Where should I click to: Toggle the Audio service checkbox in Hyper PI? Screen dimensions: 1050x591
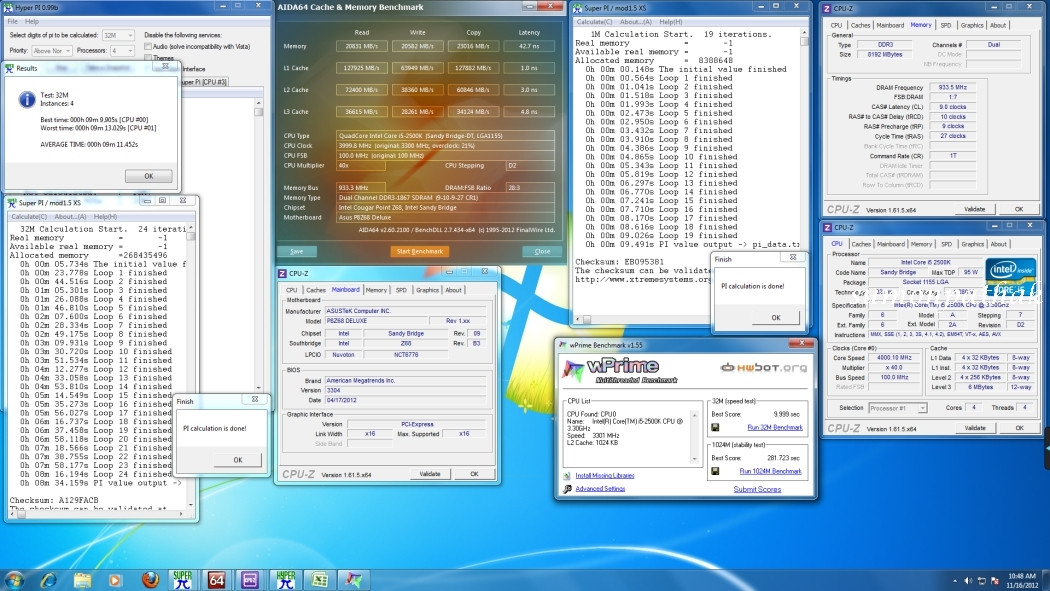pyautogui.click(x=148, y=46)
